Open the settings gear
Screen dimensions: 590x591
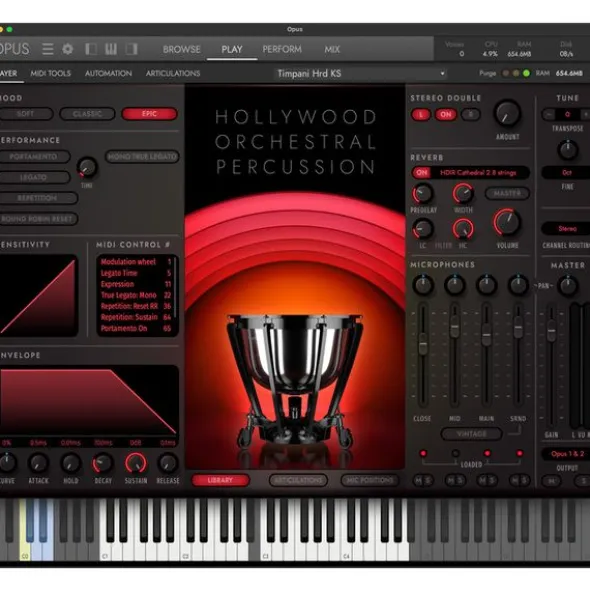[68, 49]
